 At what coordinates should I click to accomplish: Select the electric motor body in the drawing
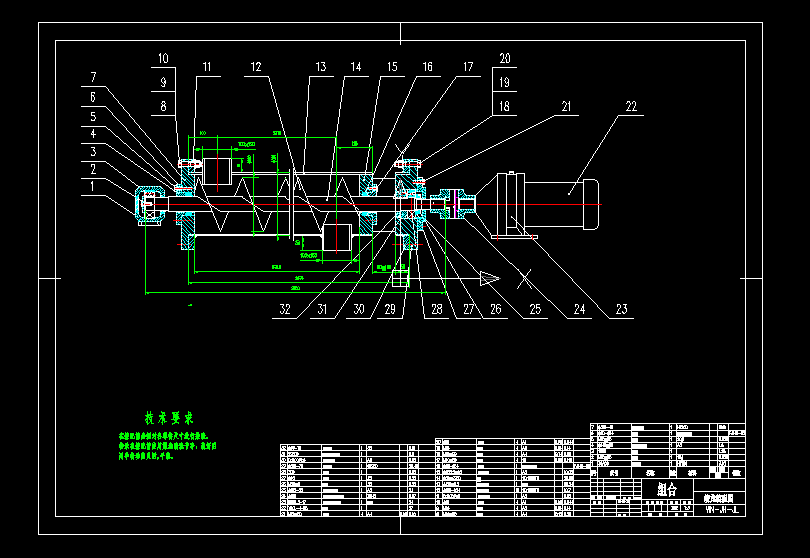tap(560, 204)
